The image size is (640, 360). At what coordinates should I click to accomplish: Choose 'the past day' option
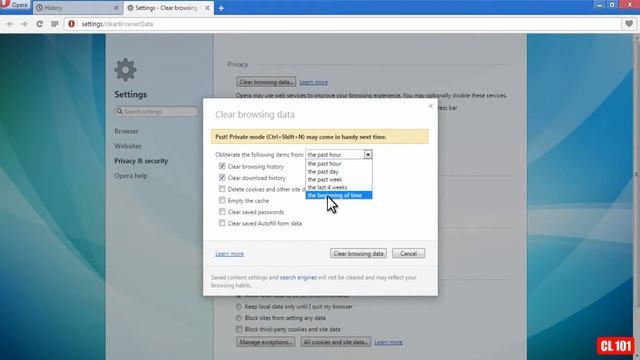(339, 171)
